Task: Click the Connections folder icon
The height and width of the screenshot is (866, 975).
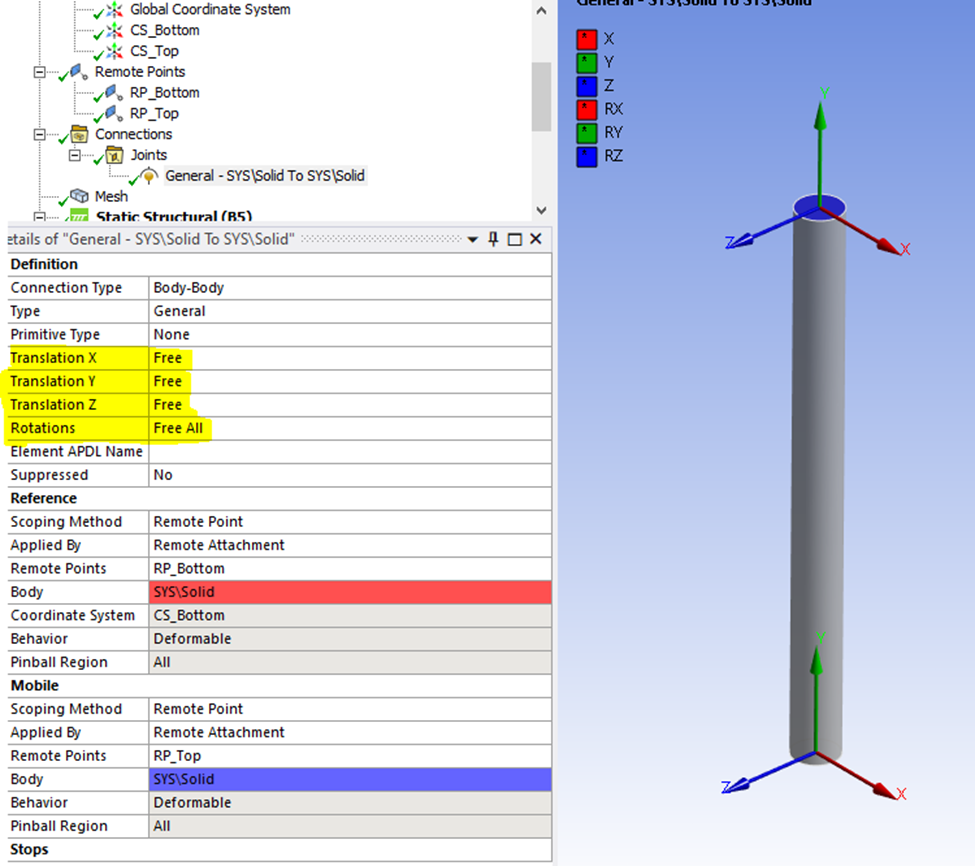Action: coord(80,133)
